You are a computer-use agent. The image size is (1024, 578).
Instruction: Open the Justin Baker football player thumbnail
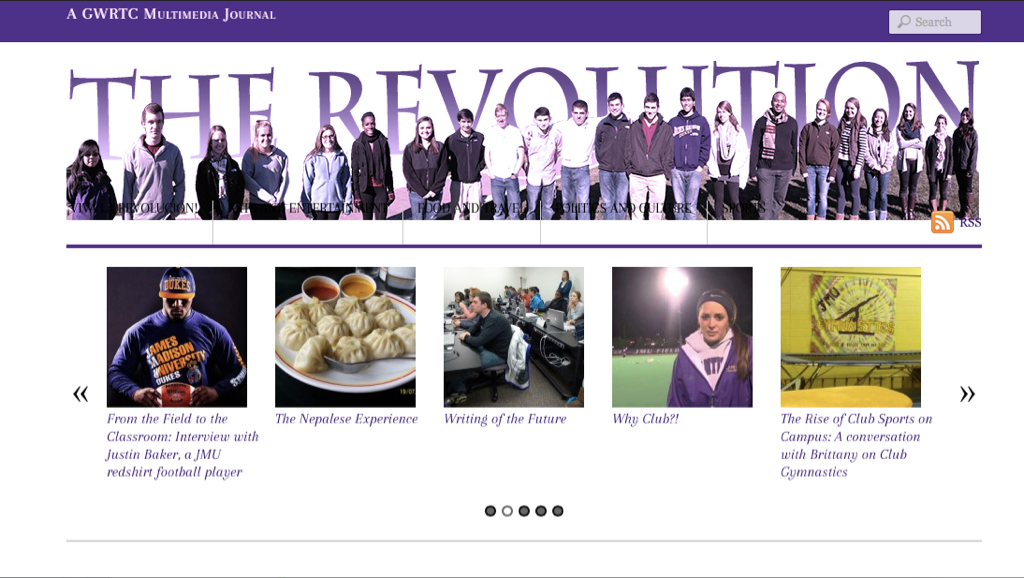177,337
